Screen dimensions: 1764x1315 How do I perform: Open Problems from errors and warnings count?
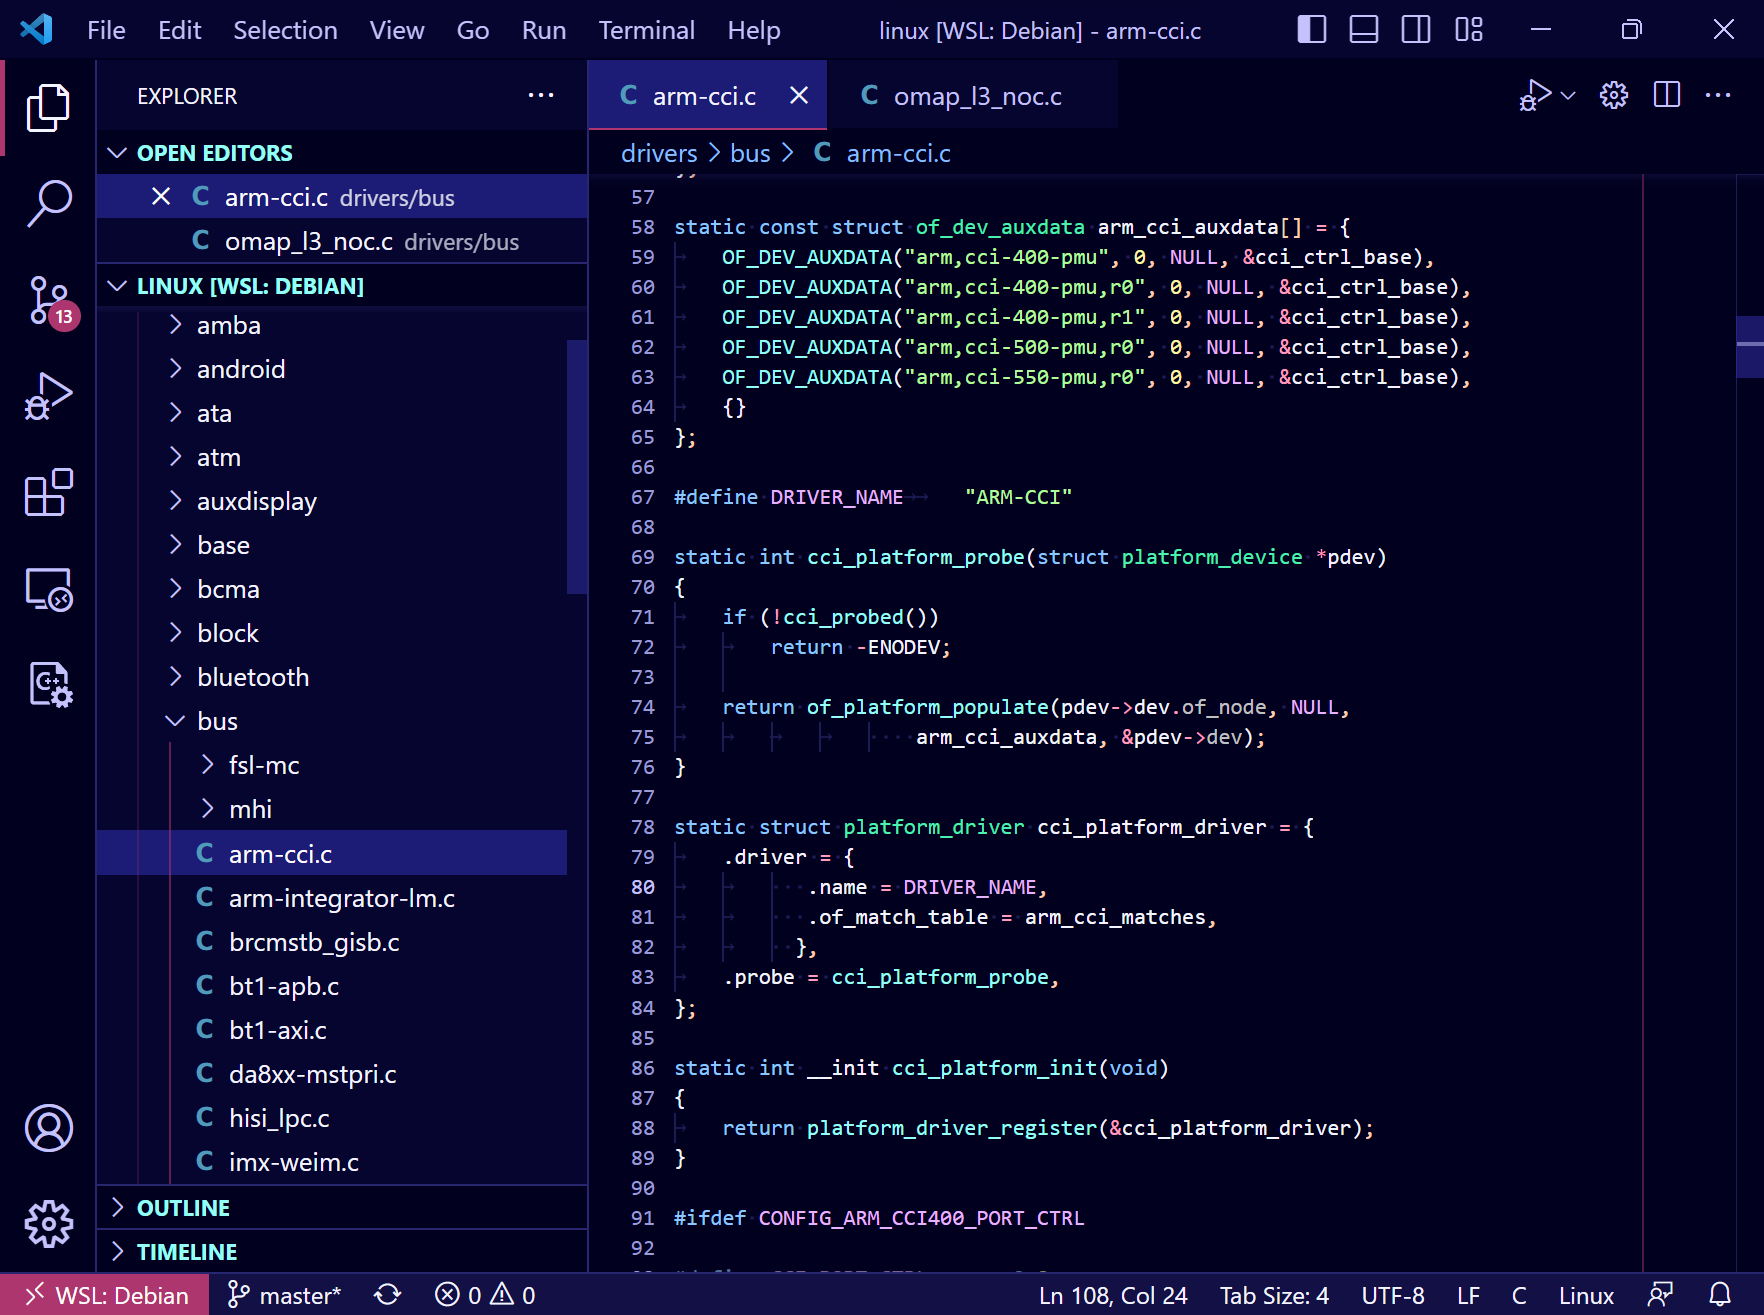[485, 1295]
